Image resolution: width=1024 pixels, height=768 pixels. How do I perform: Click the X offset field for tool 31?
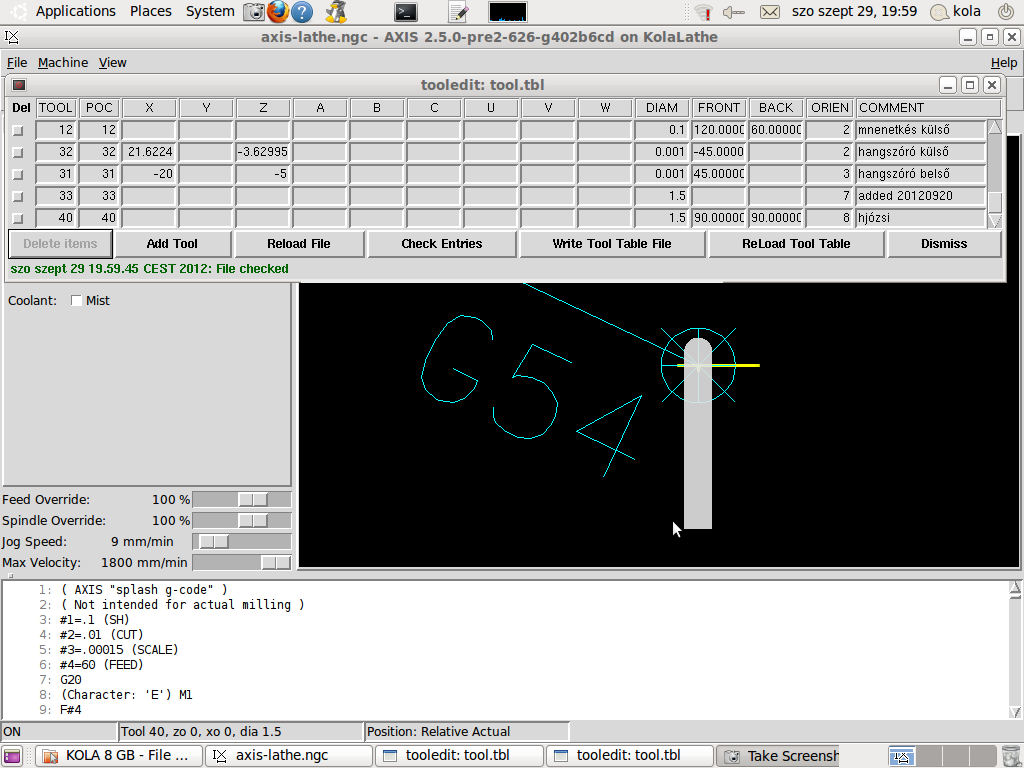click(149, 174)
